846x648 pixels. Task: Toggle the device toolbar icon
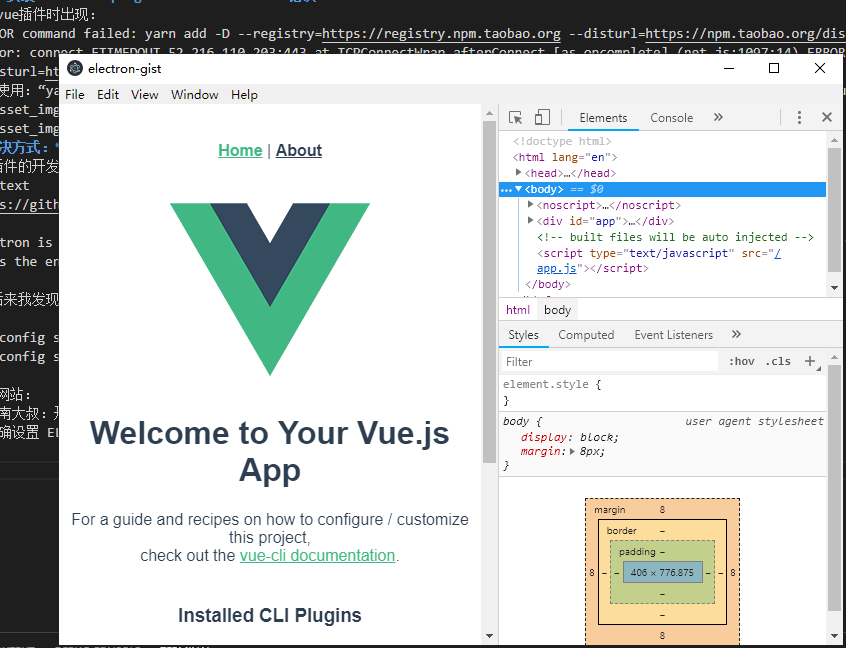coord(541,117)
